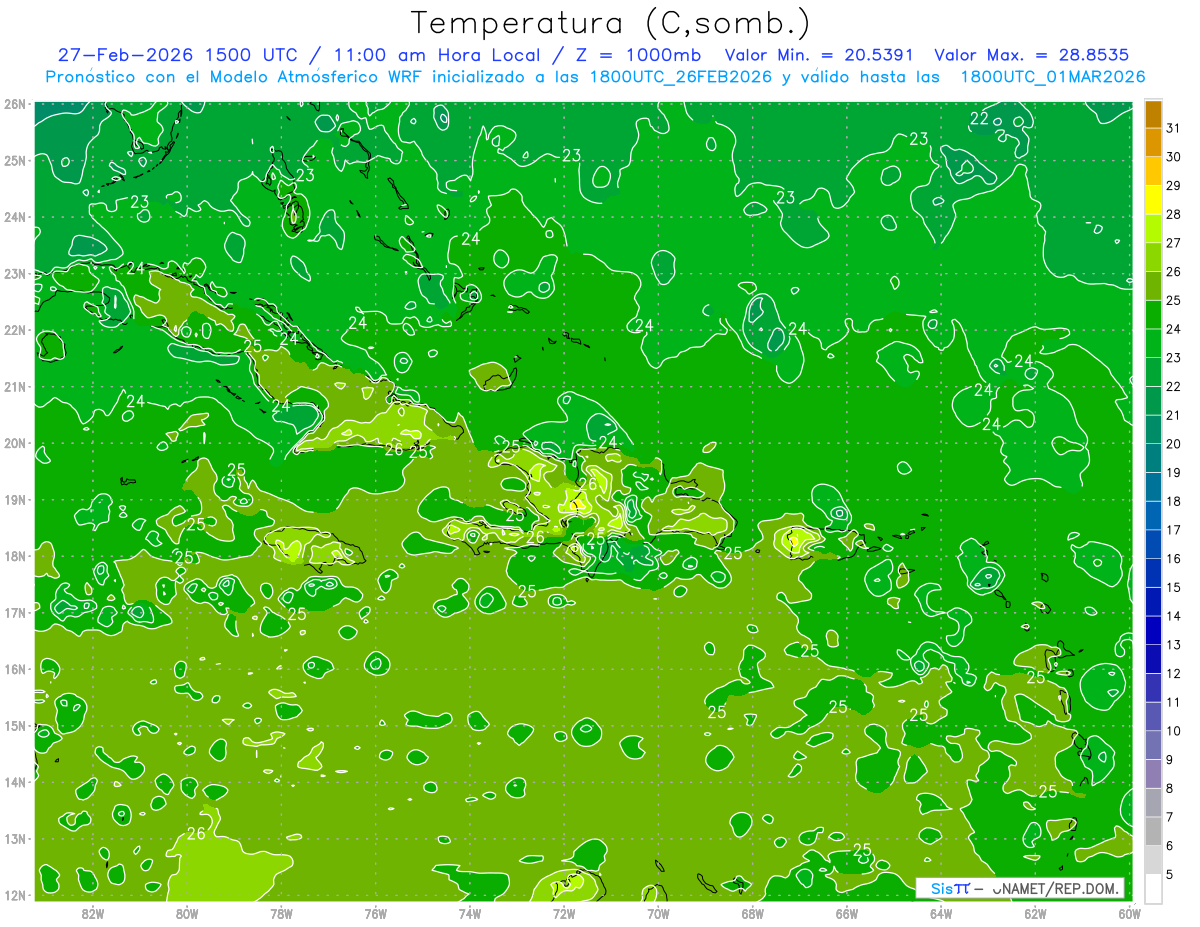The image size is (1200, 927).
Task: Click the colorbar legend label 20
Action: coord(1174,444)
